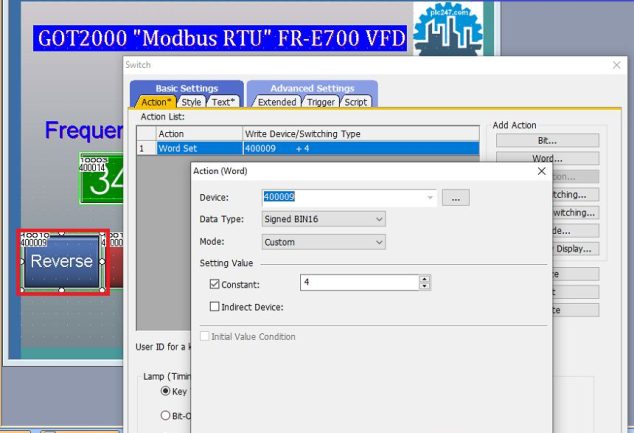
Task: Click the plc247.com gear logo
Action: pos(448,28)
